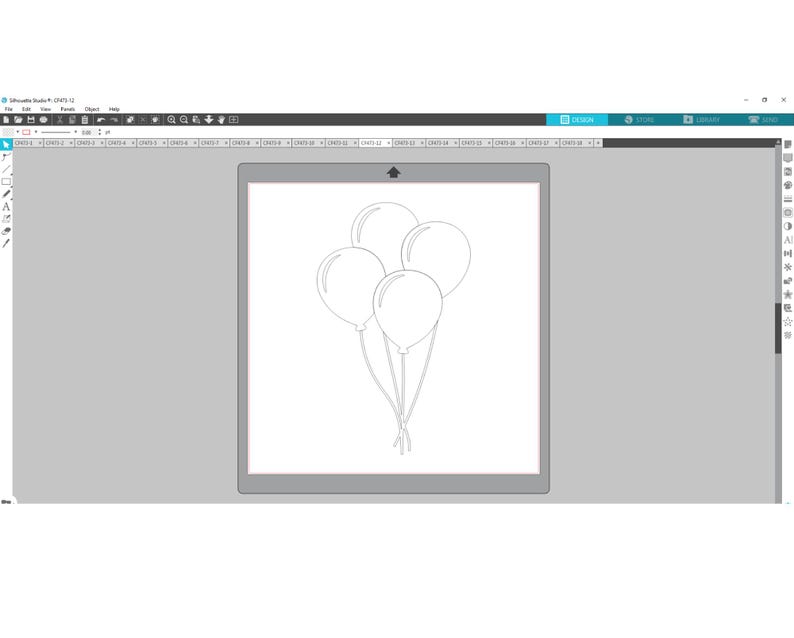
Task: Open the solid star panel icon
Action: tap(788, 295)
